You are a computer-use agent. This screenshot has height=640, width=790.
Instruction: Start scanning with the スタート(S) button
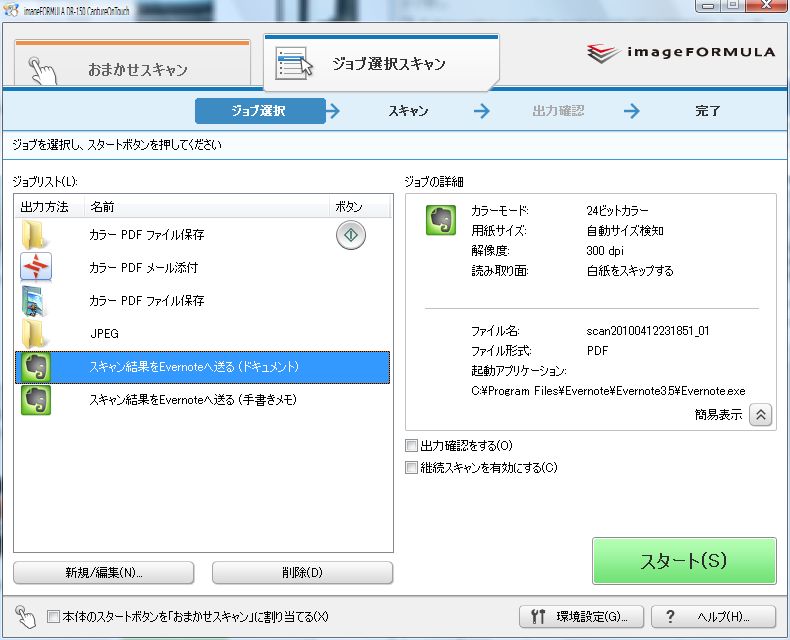[x=684, y=561]
